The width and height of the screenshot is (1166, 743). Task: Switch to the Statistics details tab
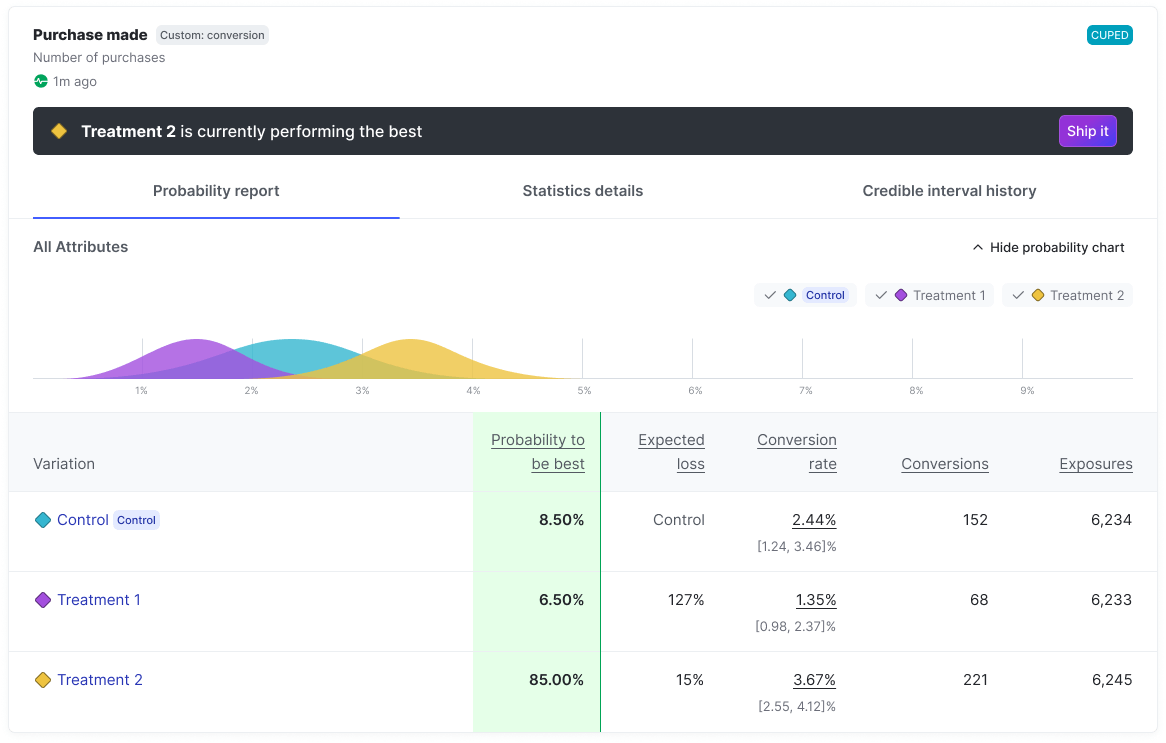(x=583, y=191)
